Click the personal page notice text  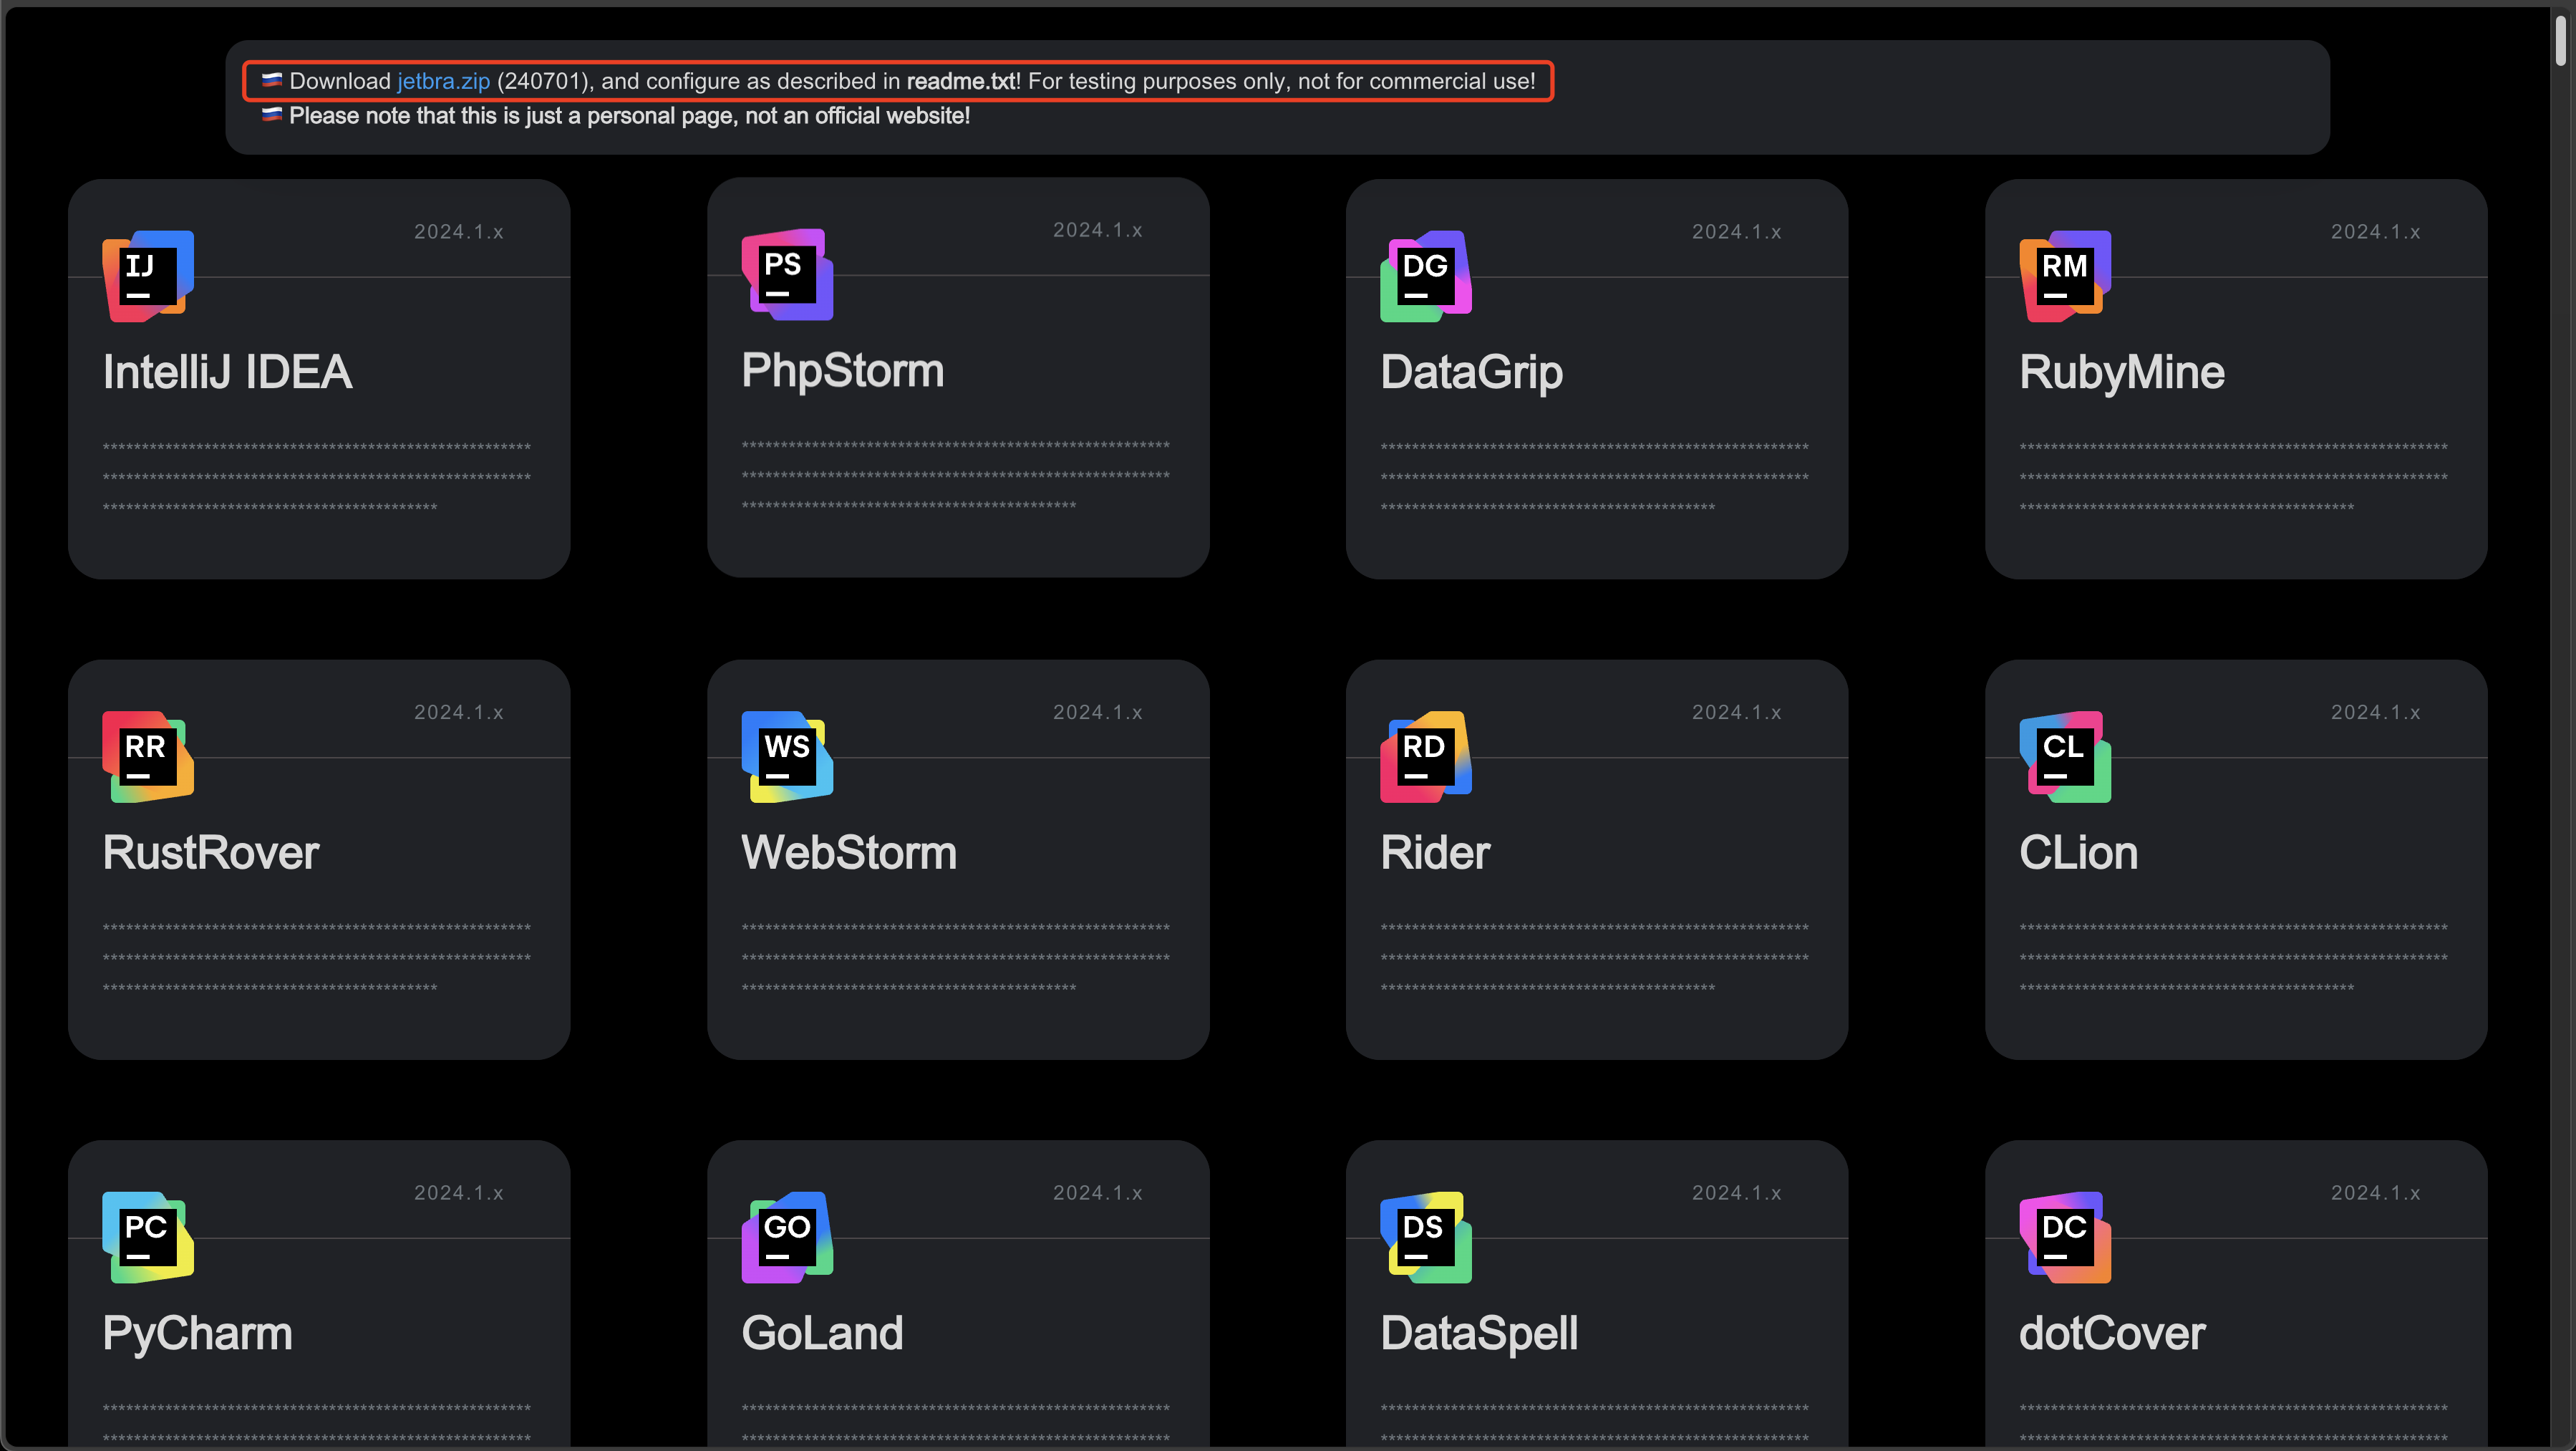[629, 116]
